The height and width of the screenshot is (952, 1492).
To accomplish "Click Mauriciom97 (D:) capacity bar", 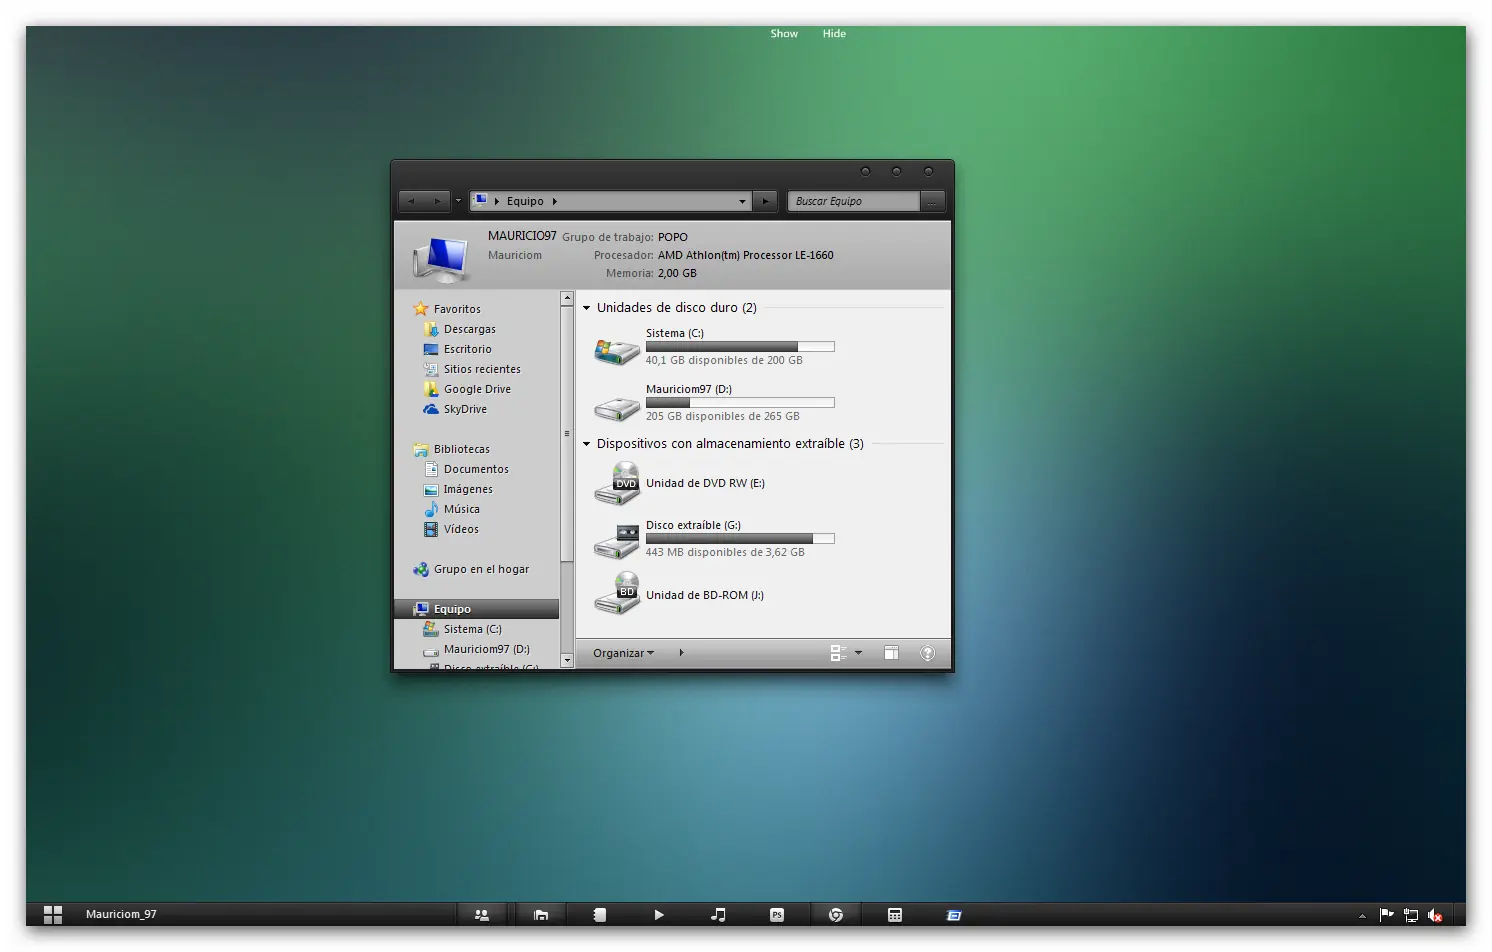I will click(x=740, y=403).
